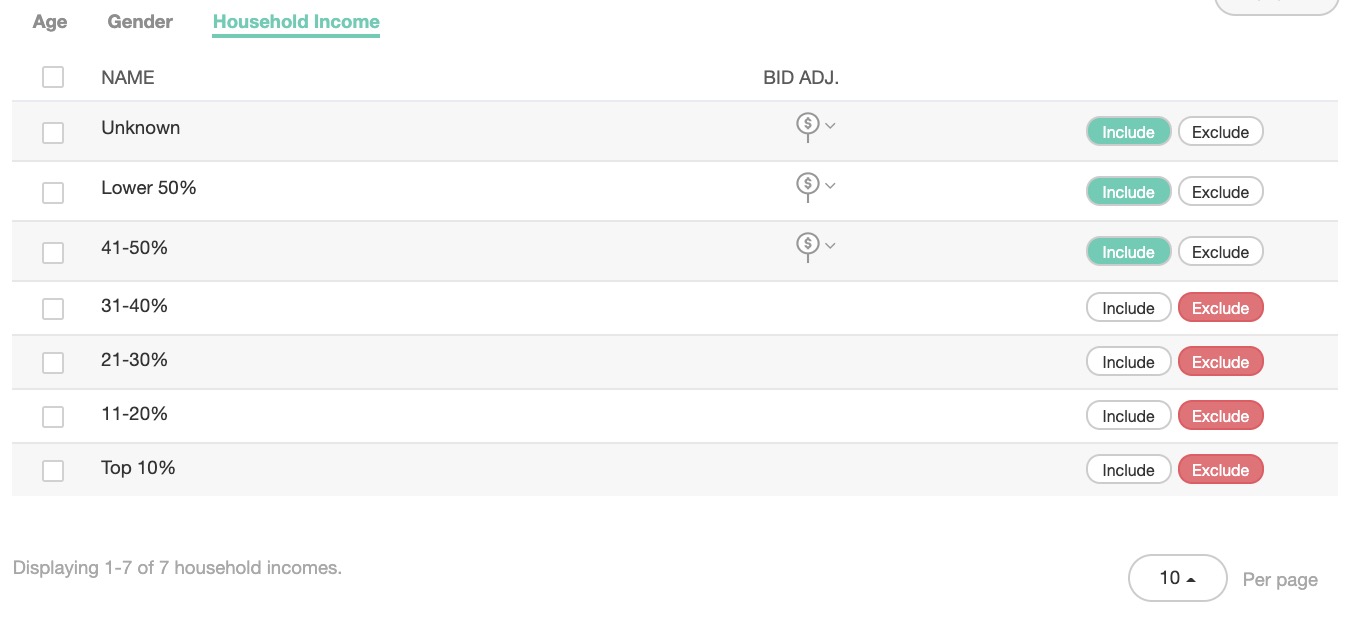Include the Top 10% income group
The image size is (1350, 624).
pyautogui.click(x=1128, y=470)
